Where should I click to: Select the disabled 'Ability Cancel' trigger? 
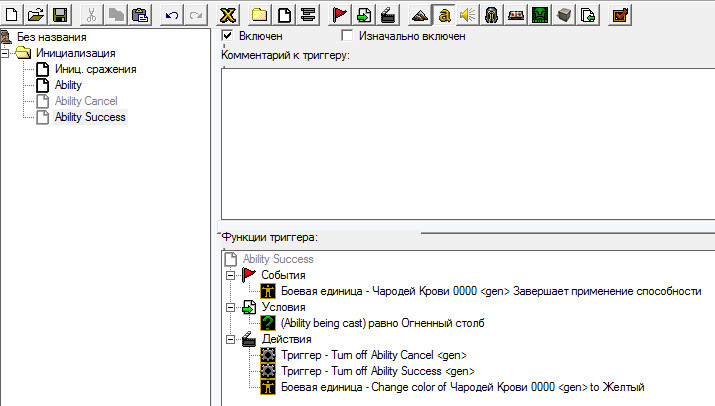tap(86, 101)
